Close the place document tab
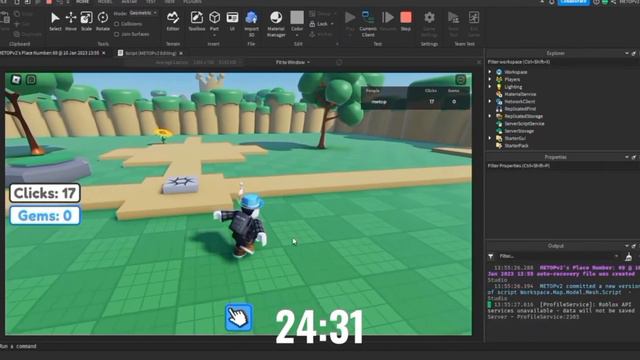Viewport: 640px width, 360px height. [104, 53]
